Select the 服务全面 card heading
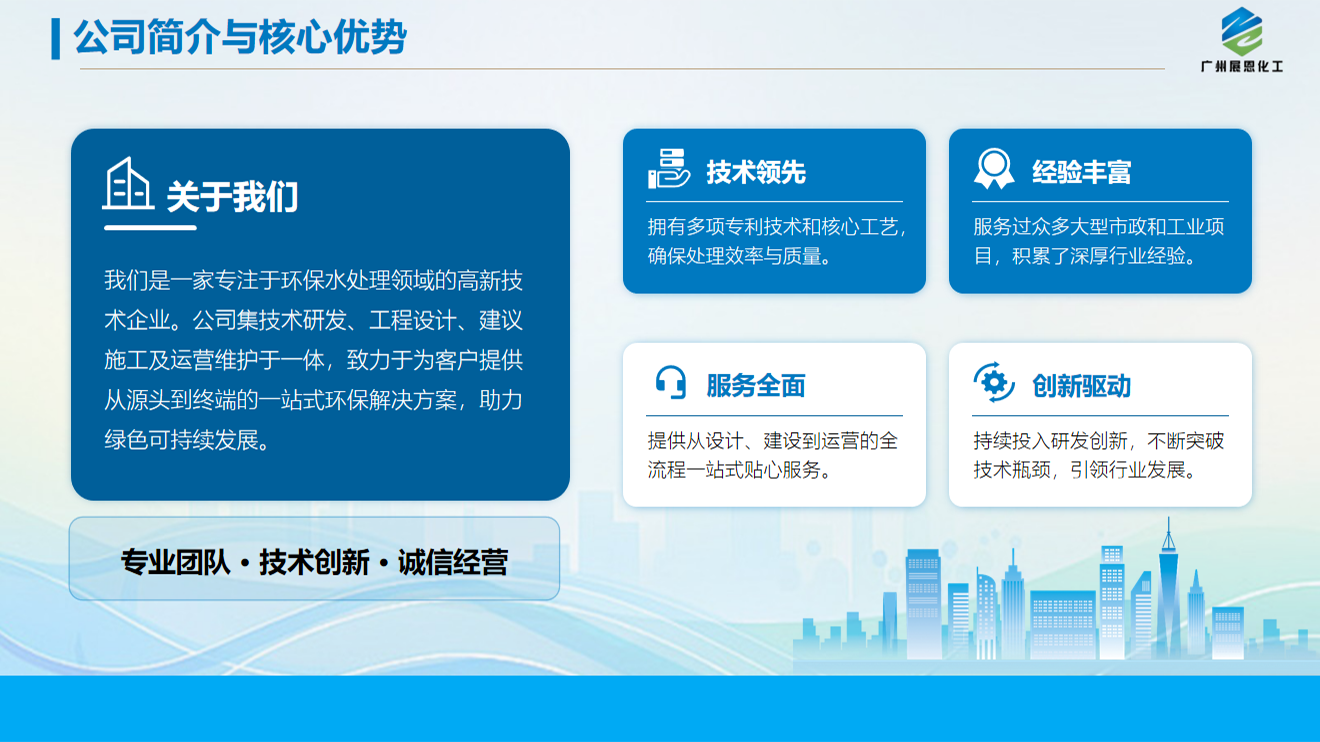 (756, 386)
